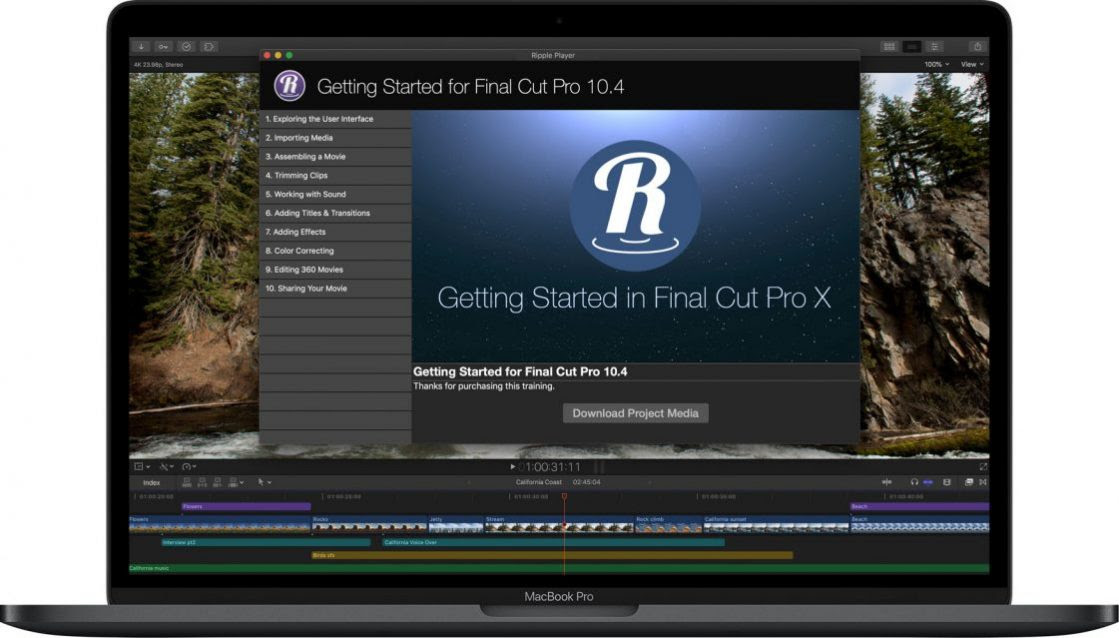The image size is (1119, 638).
Task: Click the timeline playhead marker
Action: (x=564, y=496)
